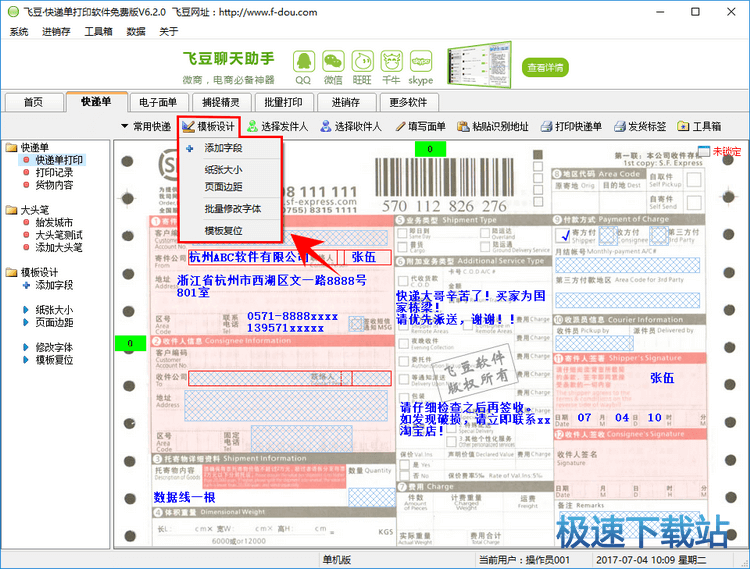Click the top green offset marker 0

pyautogui.click(x=430, y=149)
